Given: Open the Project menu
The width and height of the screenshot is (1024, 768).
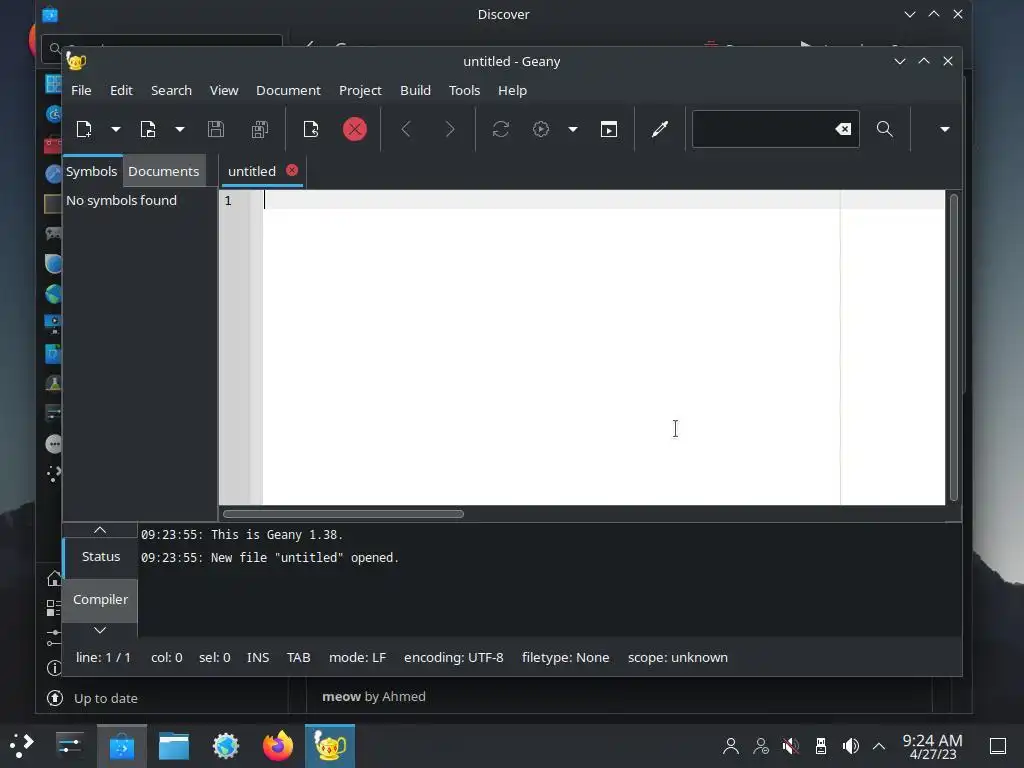Looking at the screenshot, I should click(x=360, y=90).
